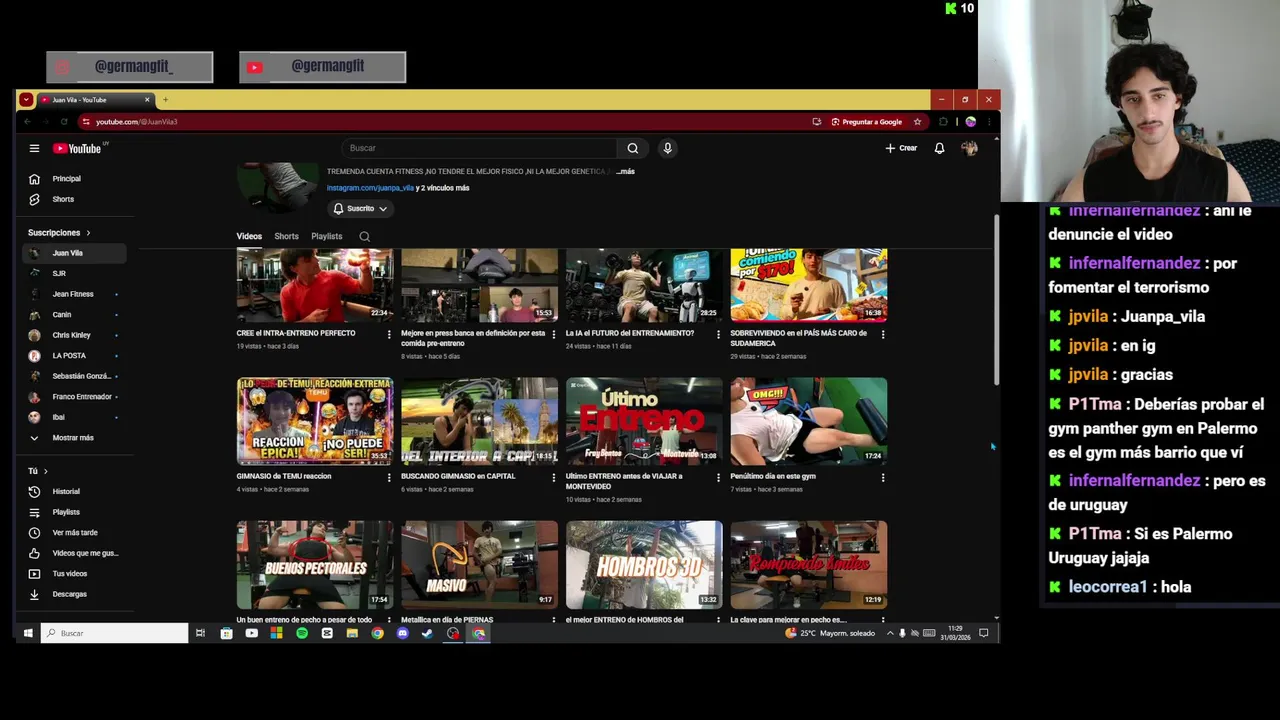Open Historial in the sidebar
Viewport: 1280px width, 720px height.
pos(75,492)
